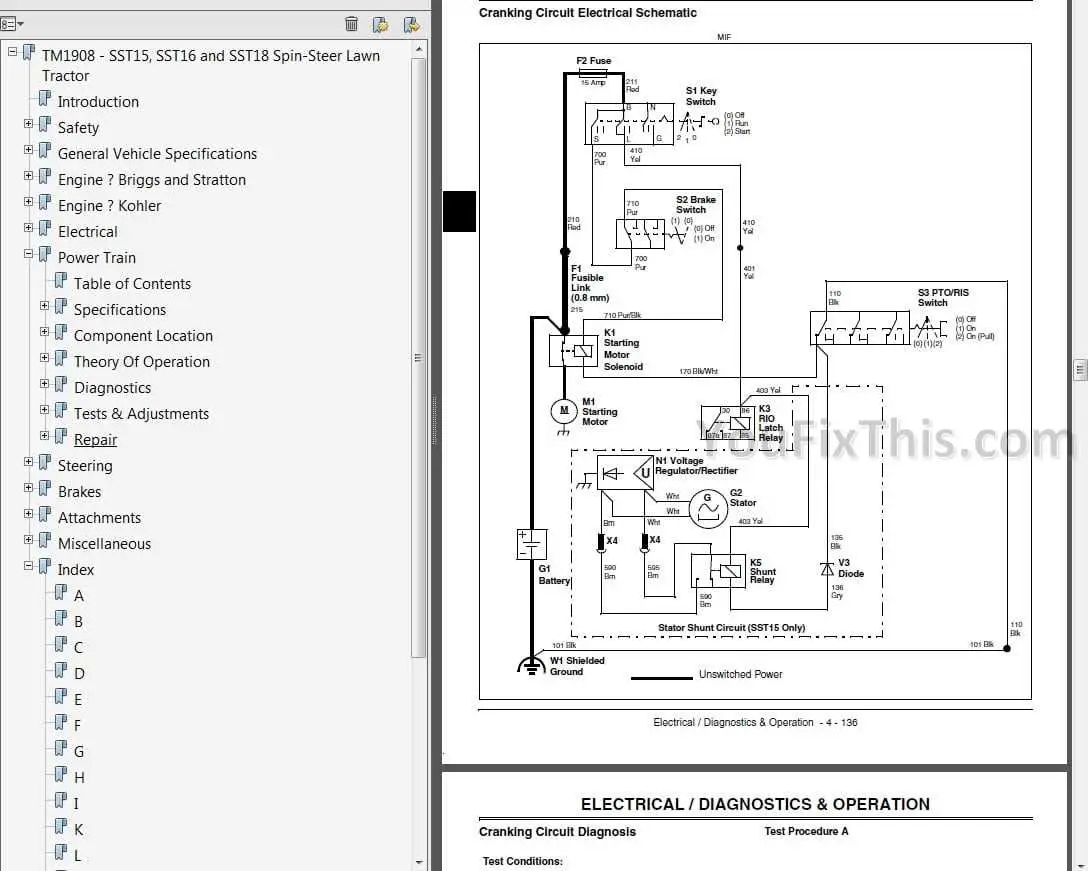1088x871 pixels.
Task: Expand the Electrical bookmark
Action: coord(28,228)
